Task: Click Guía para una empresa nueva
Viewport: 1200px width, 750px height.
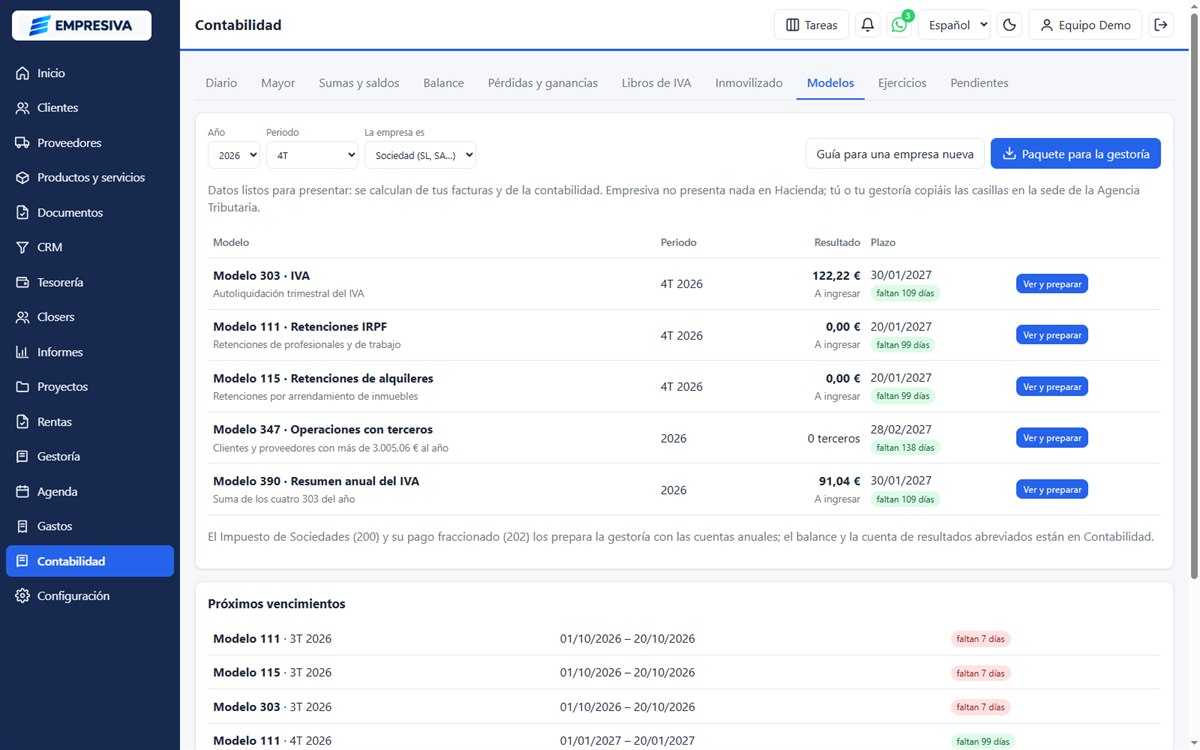Action: [x=895, y=154]
